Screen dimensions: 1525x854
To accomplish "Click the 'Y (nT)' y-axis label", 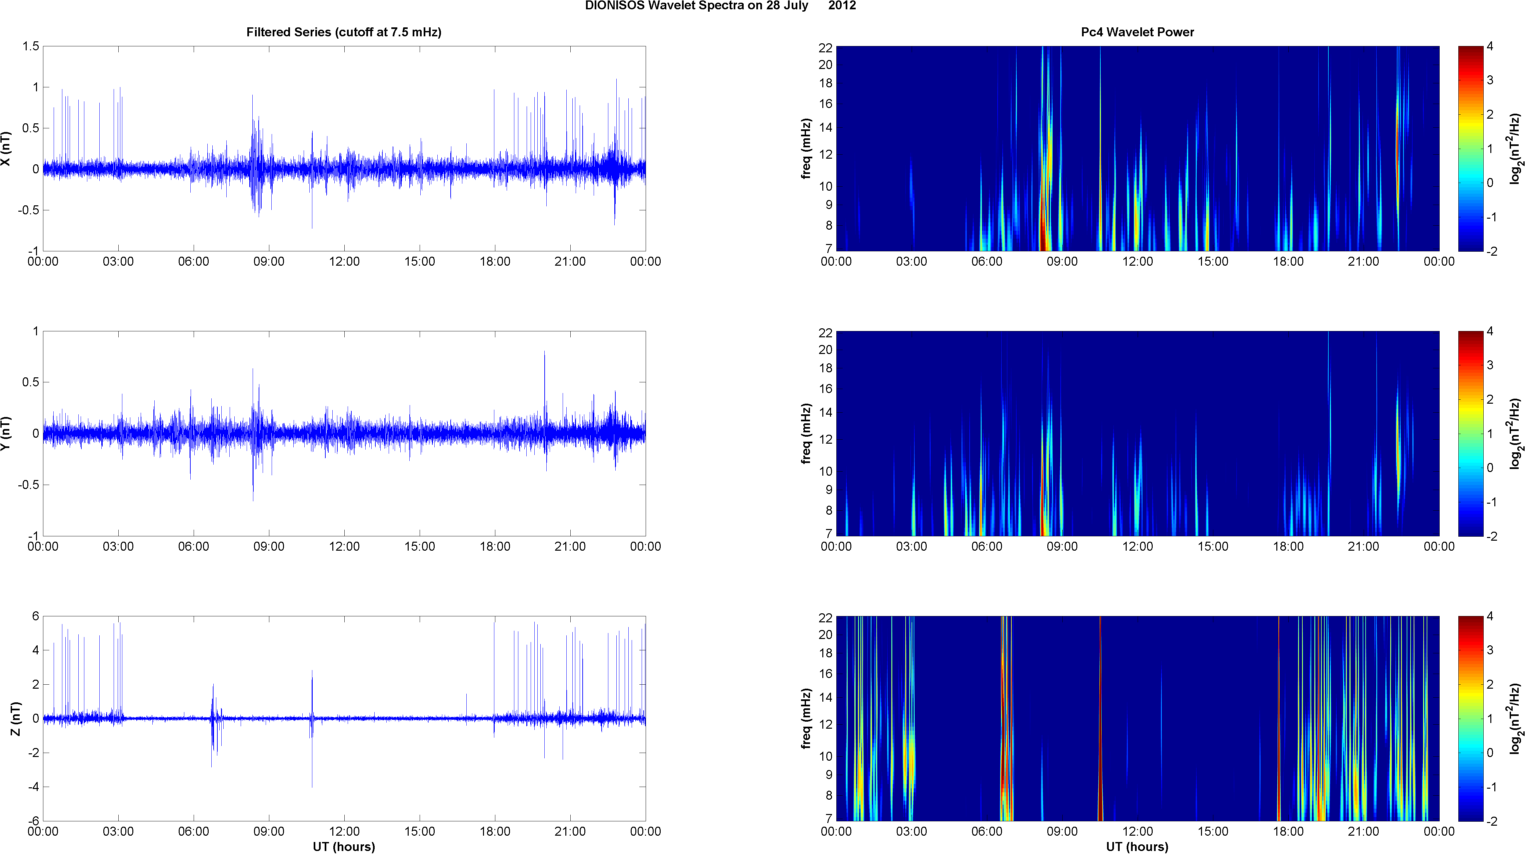I will 7,434.
